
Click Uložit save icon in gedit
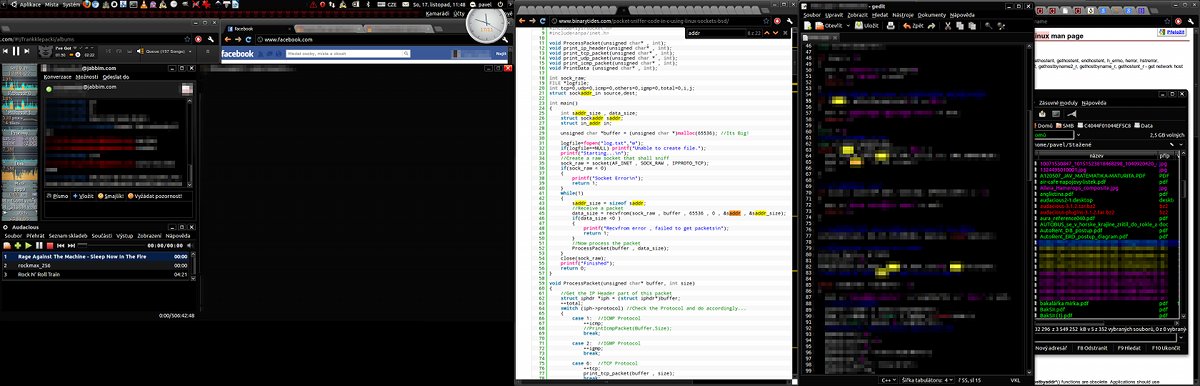coord(867,26)
